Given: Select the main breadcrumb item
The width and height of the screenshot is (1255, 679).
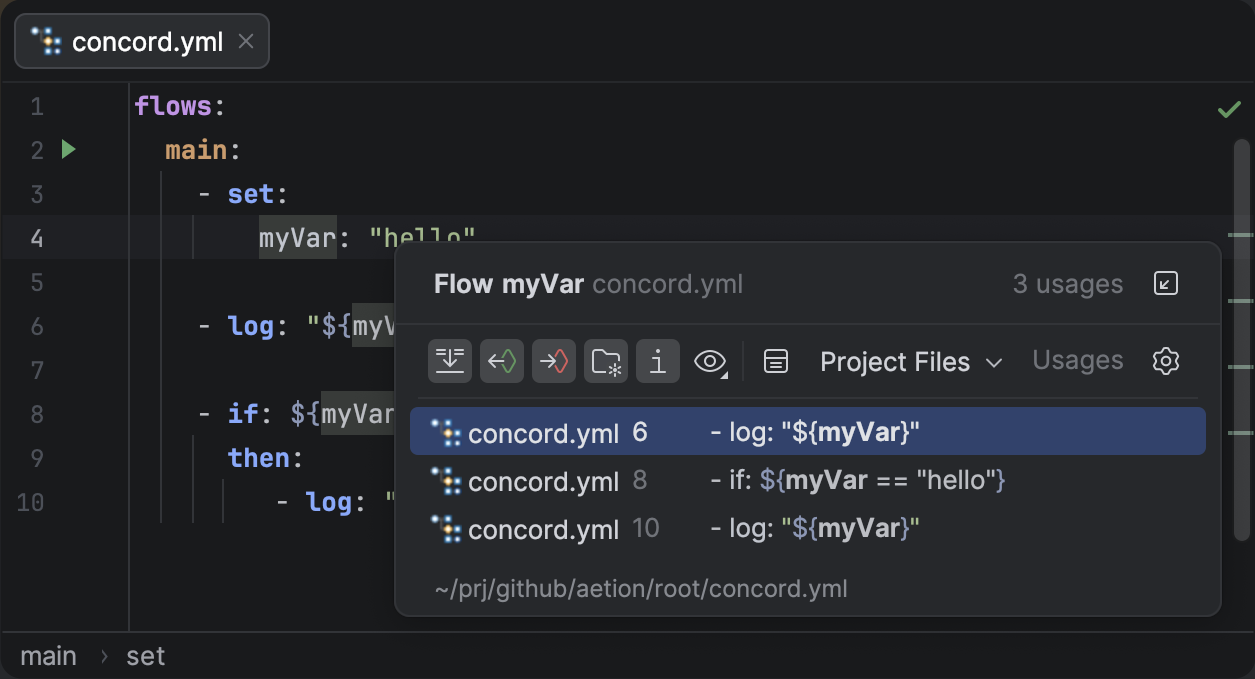Looking at the screenshot, I should [48, 656].
